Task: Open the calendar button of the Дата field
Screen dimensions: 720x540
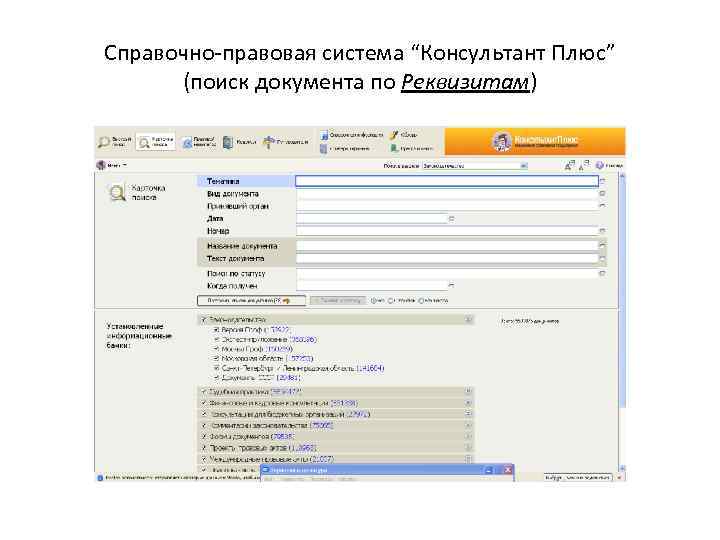Action: (x=451, y=219)
